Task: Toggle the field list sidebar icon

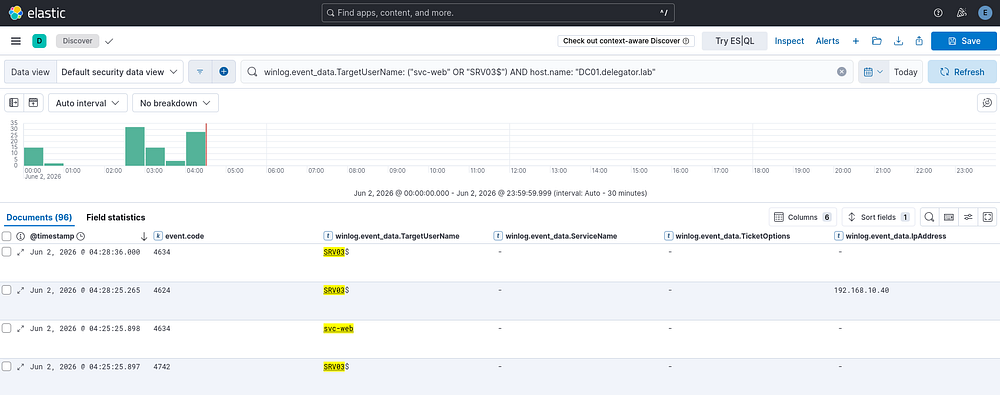Action: click(14, 103)
